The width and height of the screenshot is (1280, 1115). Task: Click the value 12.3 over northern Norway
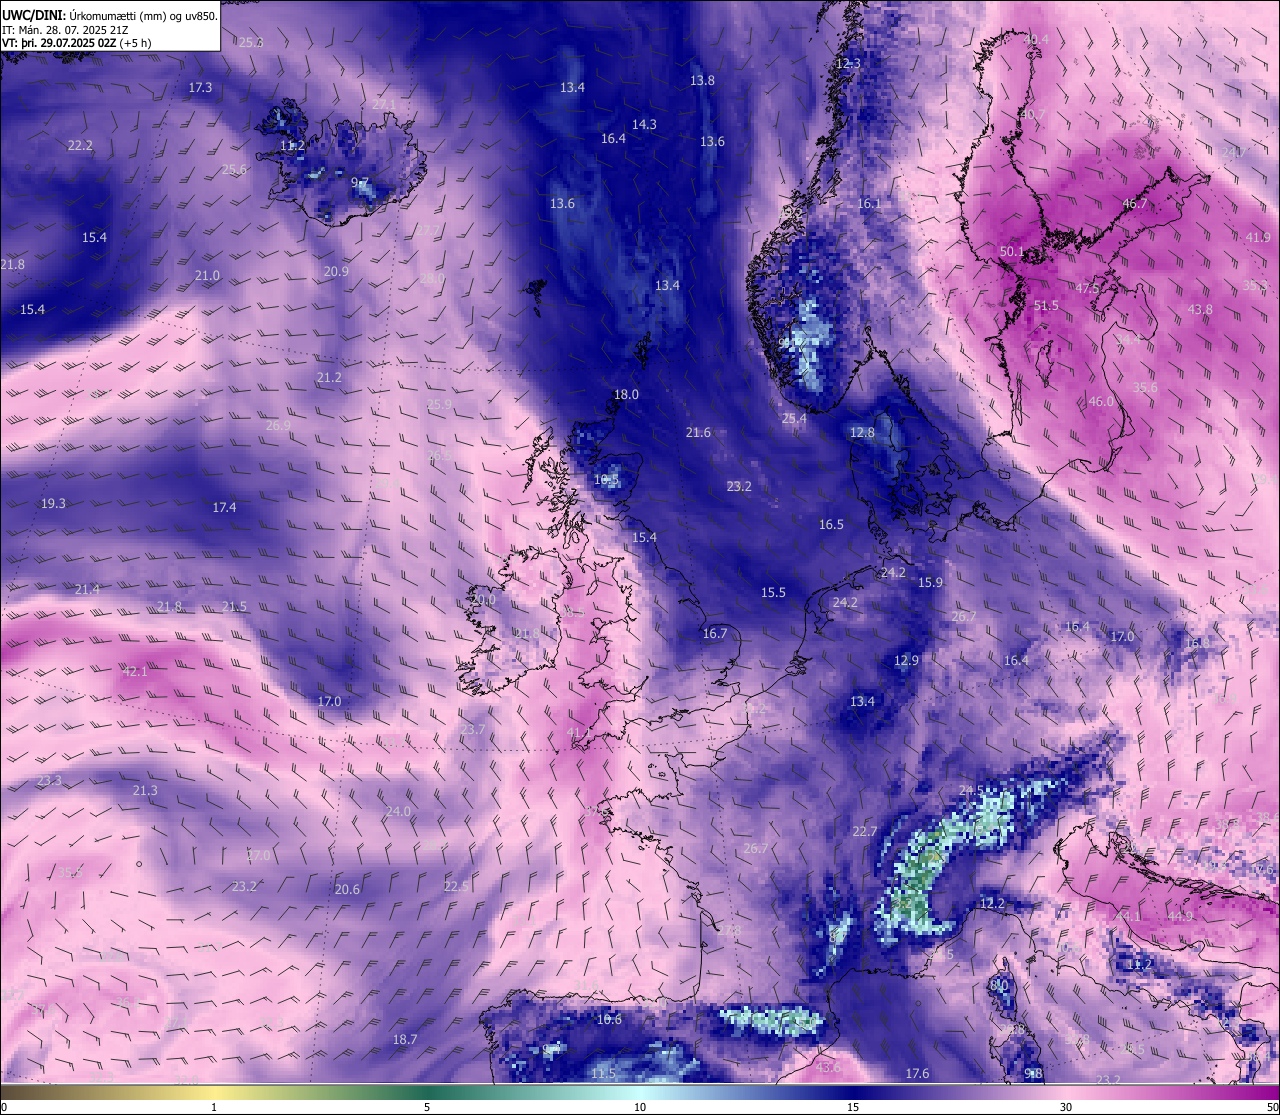pyautogui.click(x=847, y=64)
